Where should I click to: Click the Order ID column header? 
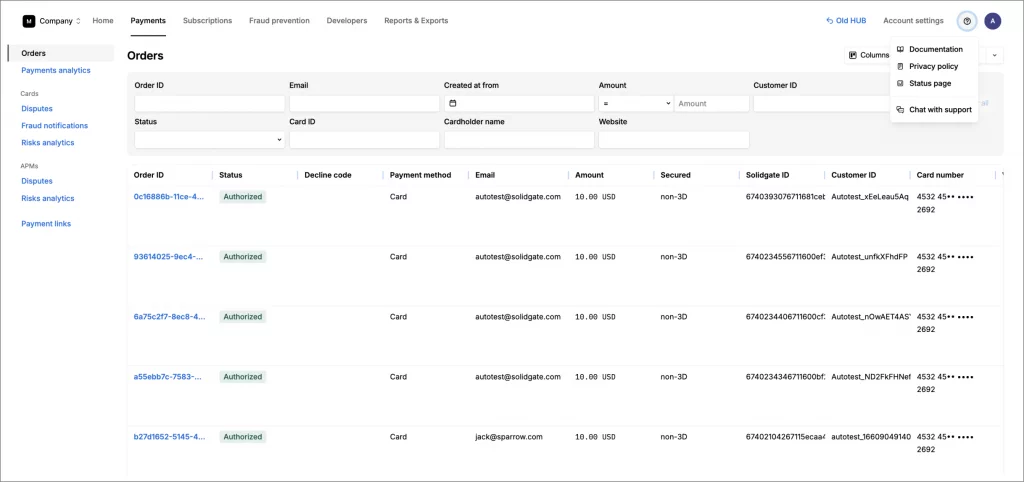pyautogui.click(x=149, y=175)
